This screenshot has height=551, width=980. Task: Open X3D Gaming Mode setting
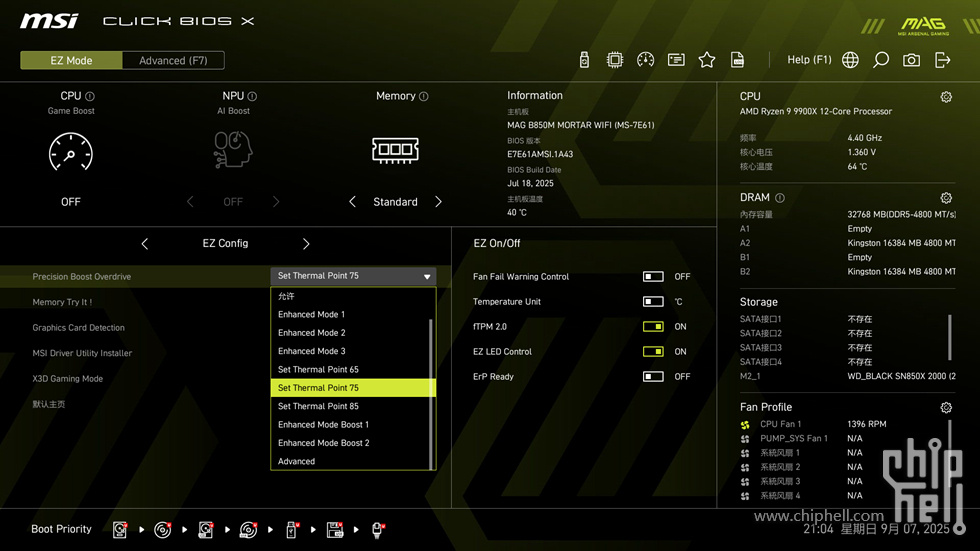click(68, 379)
